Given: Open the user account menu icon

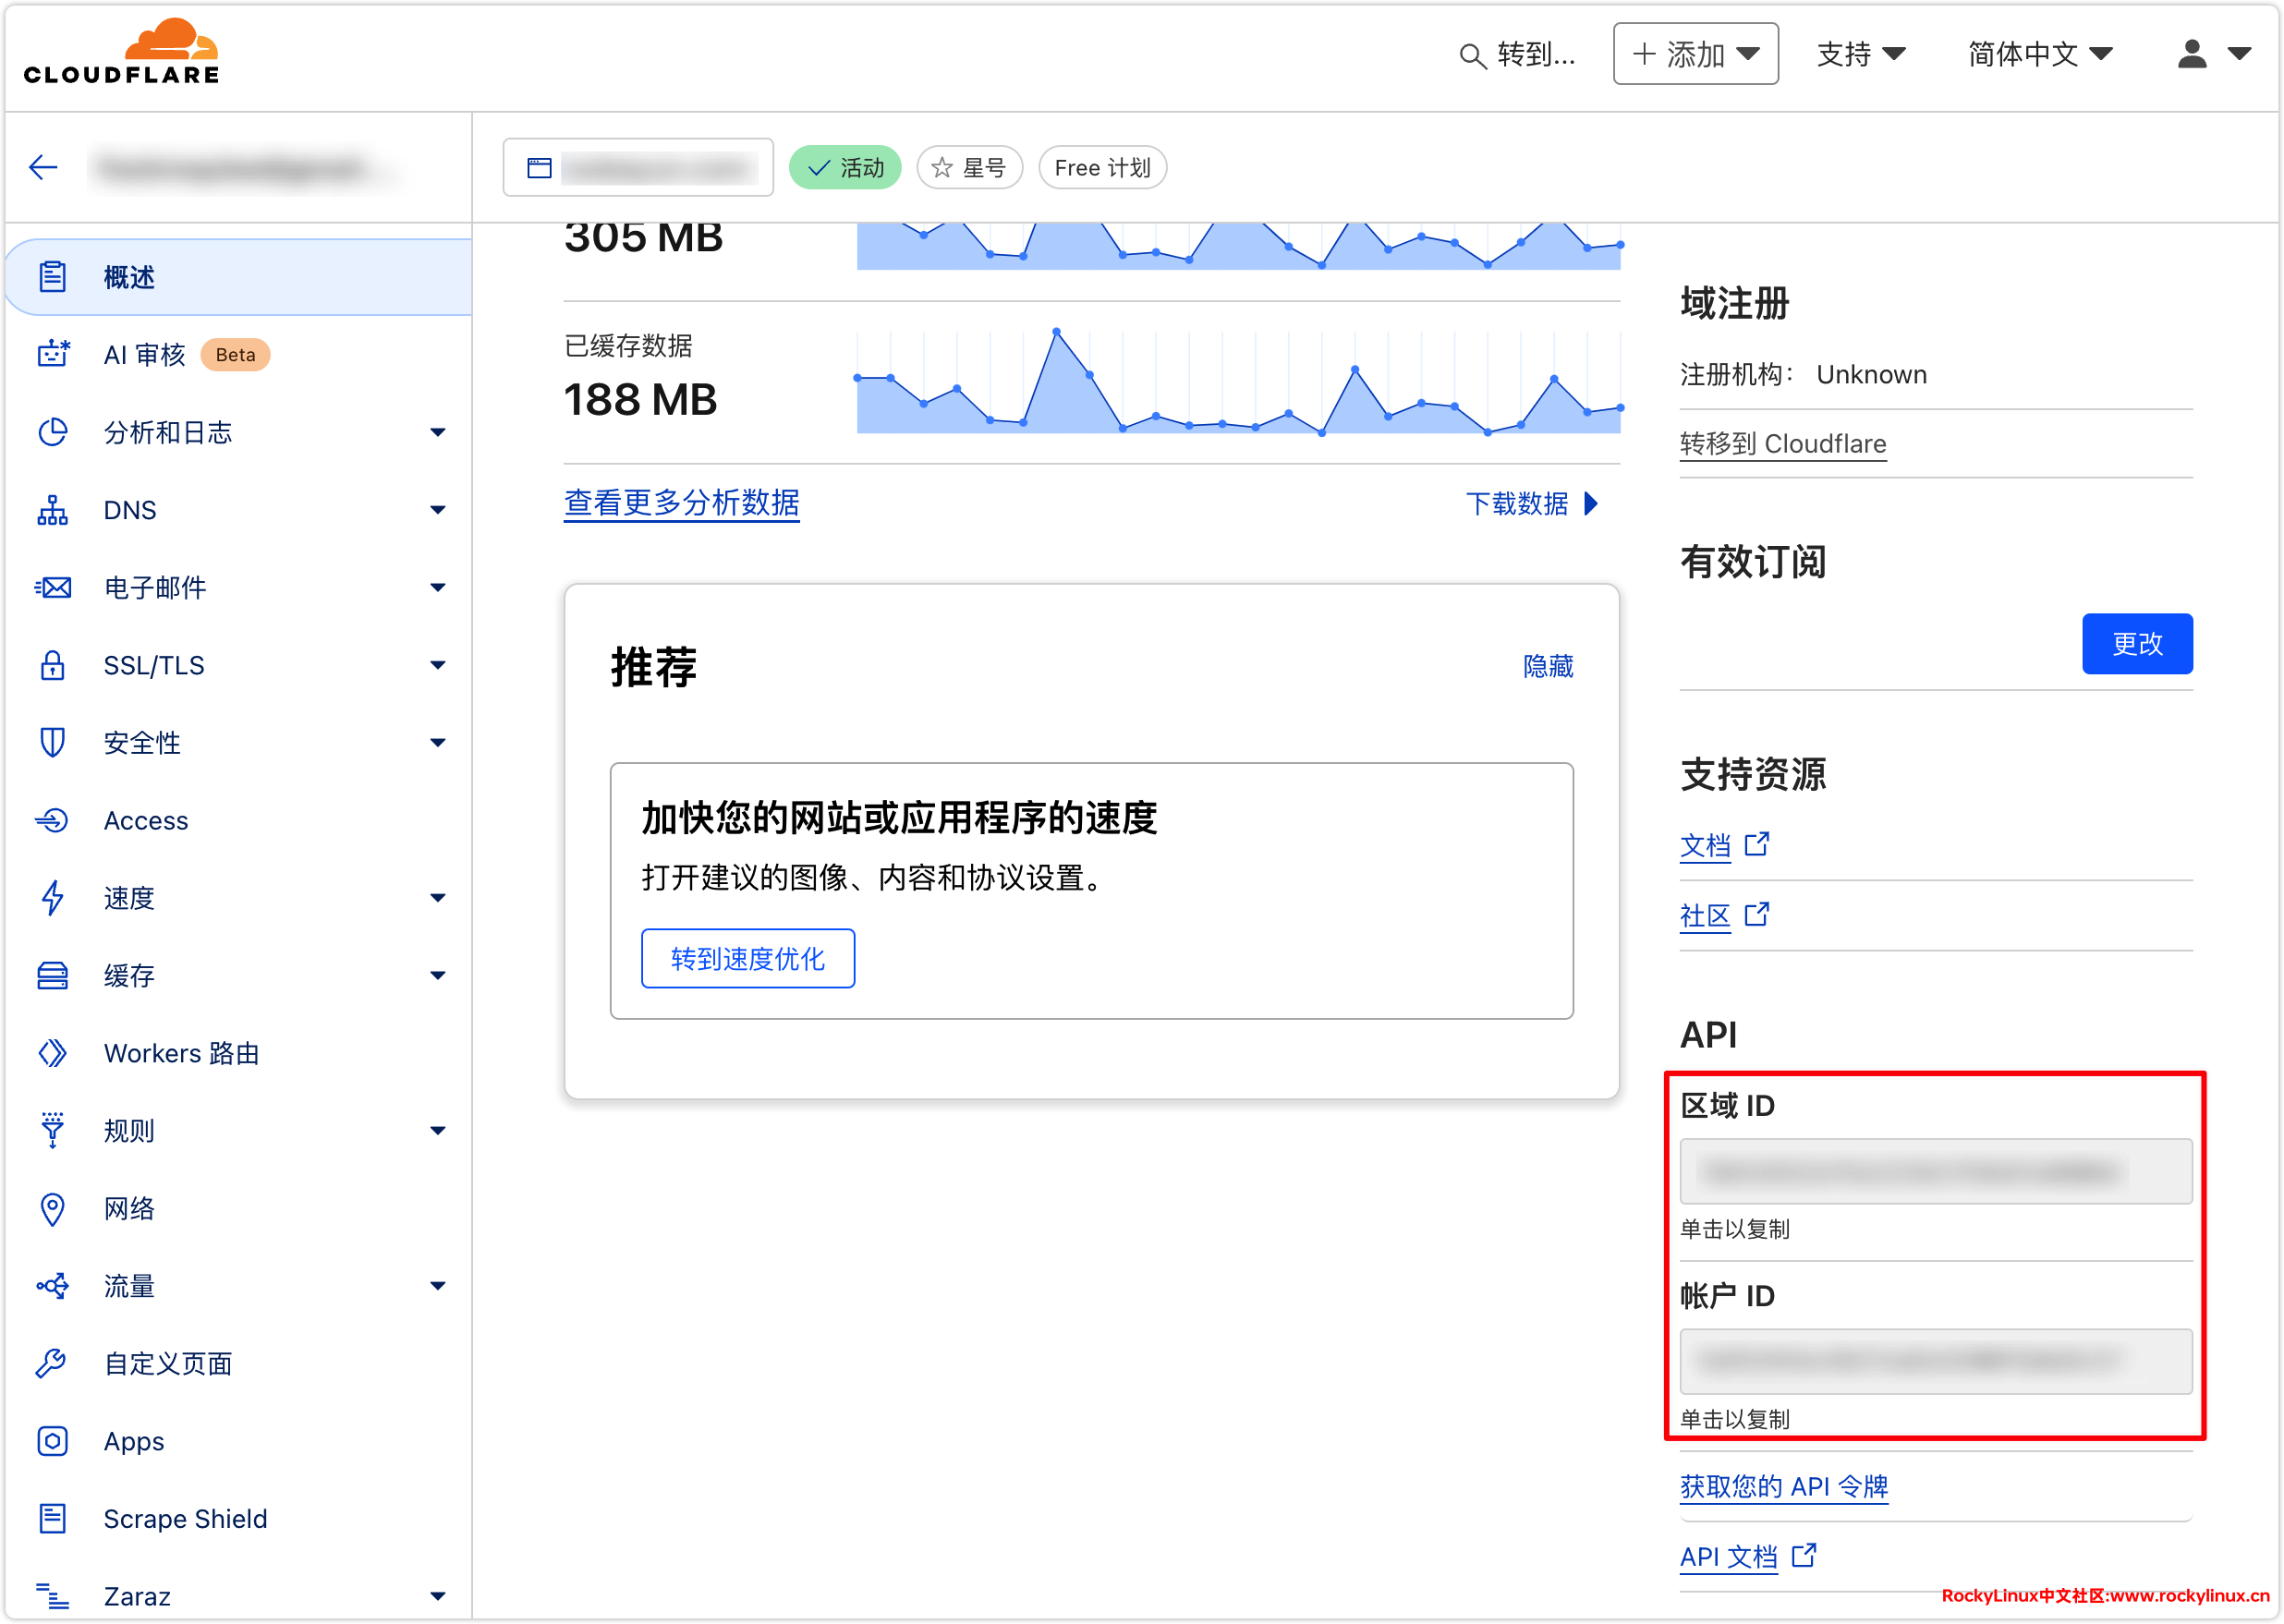Looking at the screenshot, I should pos(2191,54).
